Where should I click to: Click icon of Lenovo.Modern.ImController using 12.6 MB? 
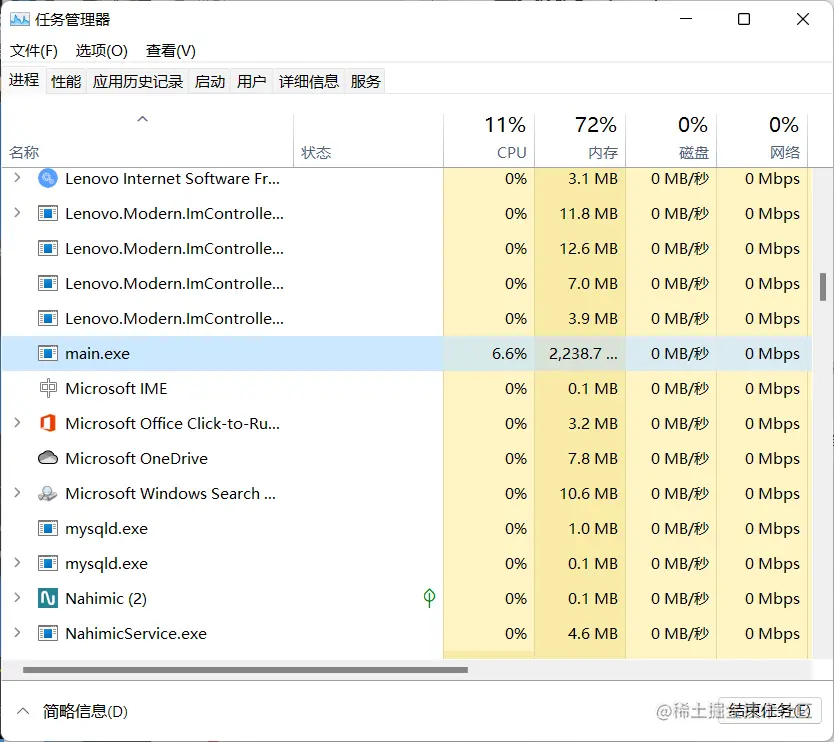click(48, 248)
